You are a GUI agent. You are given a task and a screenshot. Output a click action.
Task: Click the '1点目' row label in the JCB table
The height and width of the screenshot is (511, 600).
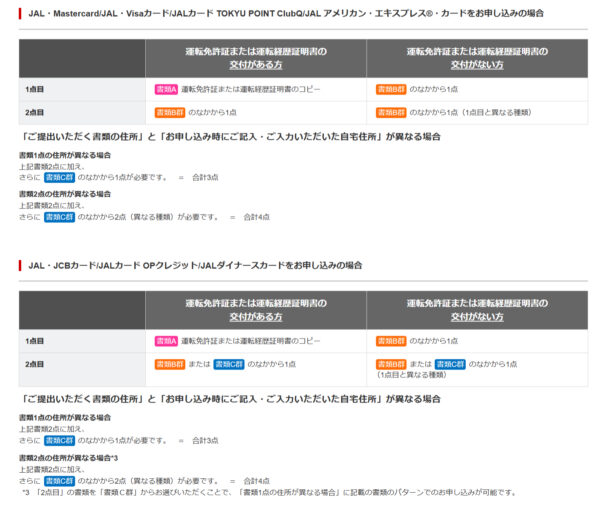coord(34,341)
